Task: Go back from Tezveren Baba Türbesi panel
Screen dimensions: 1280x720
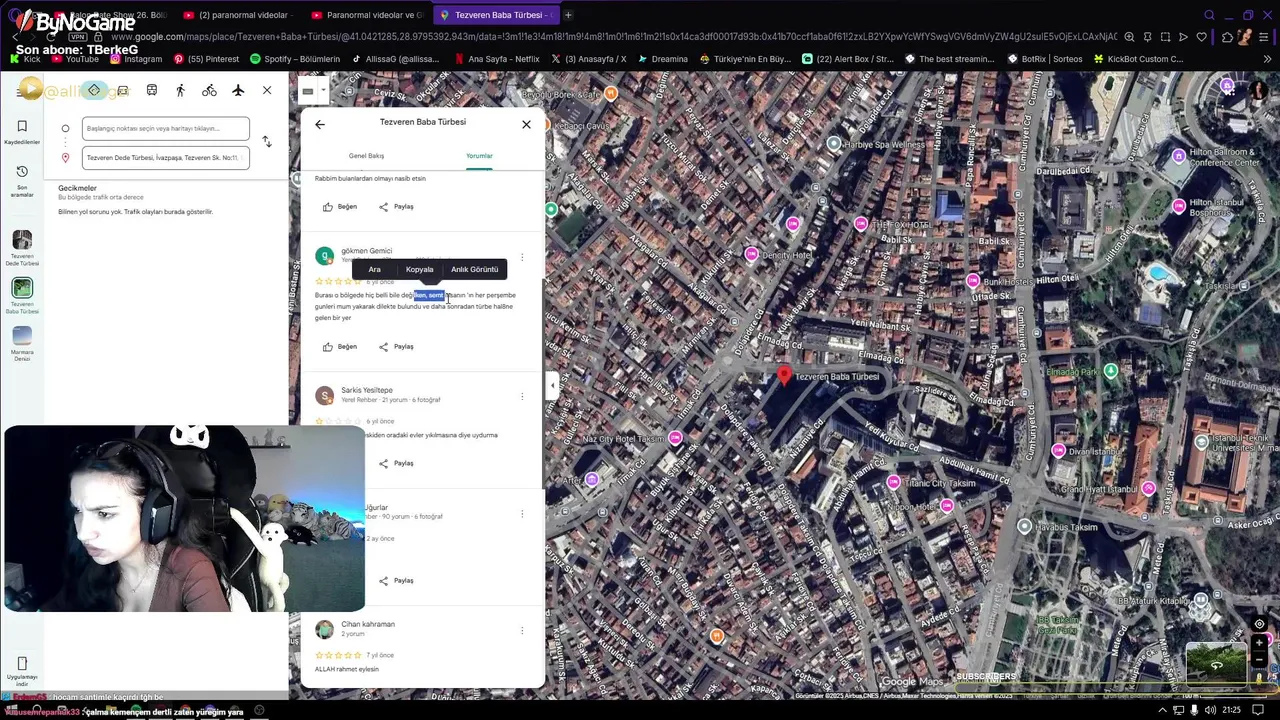Action: coord(320,124)
